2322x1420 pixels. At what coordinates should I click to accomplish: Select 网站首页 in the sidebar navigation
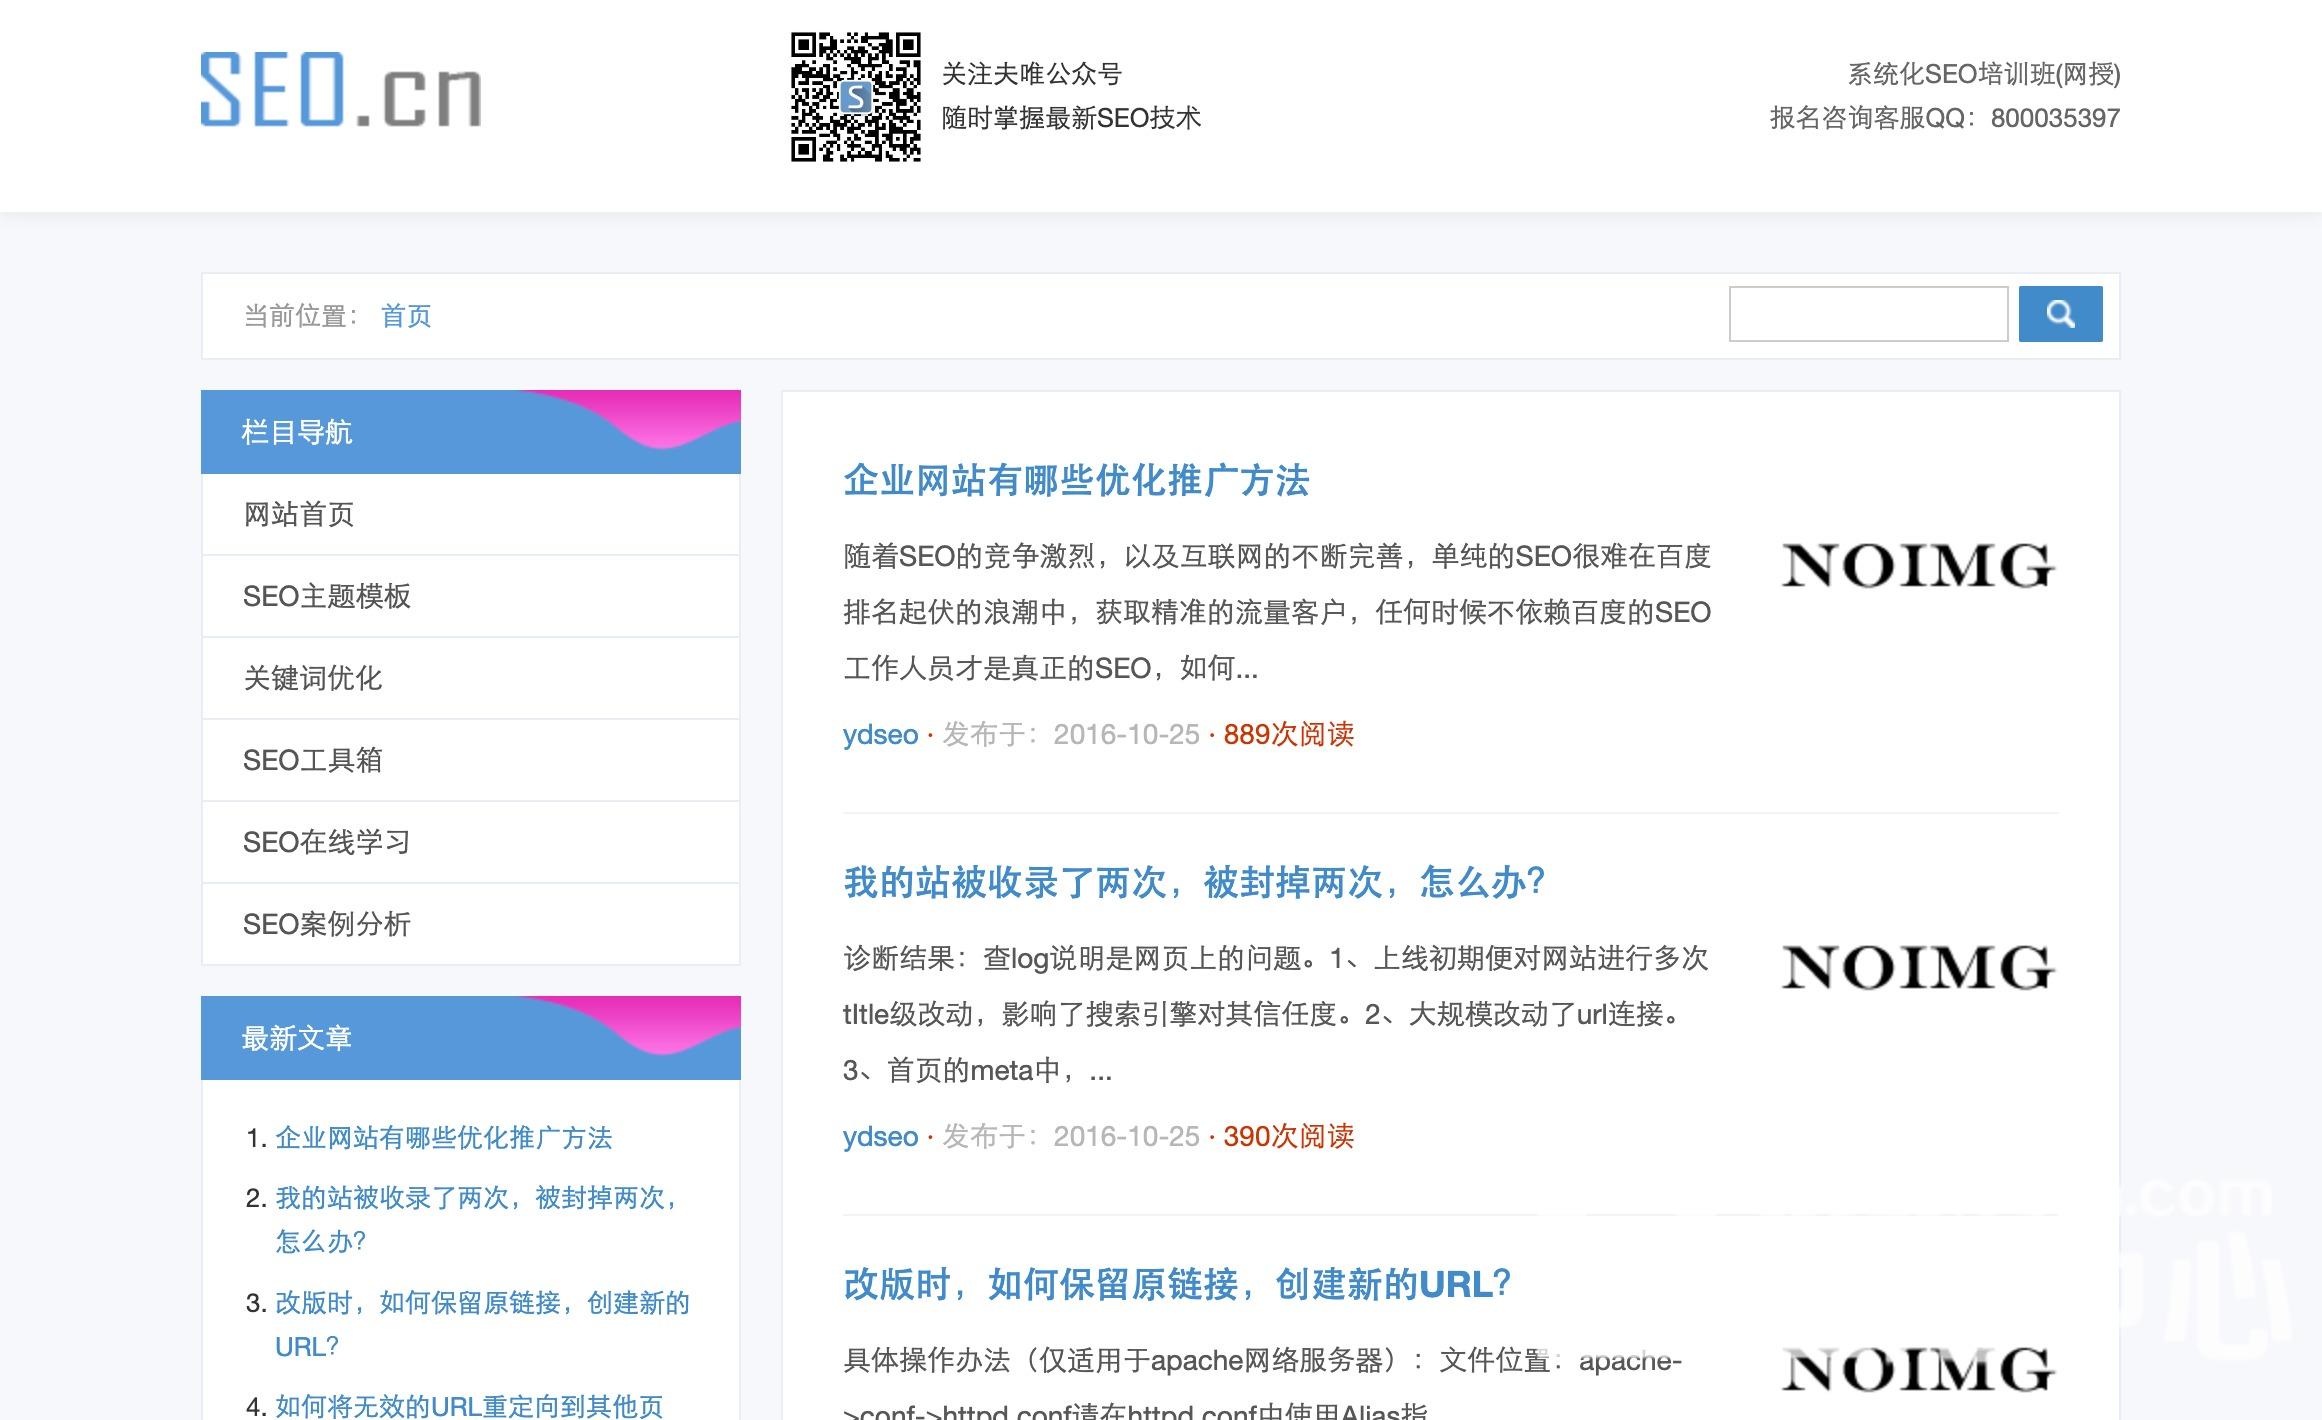[299, 514]
